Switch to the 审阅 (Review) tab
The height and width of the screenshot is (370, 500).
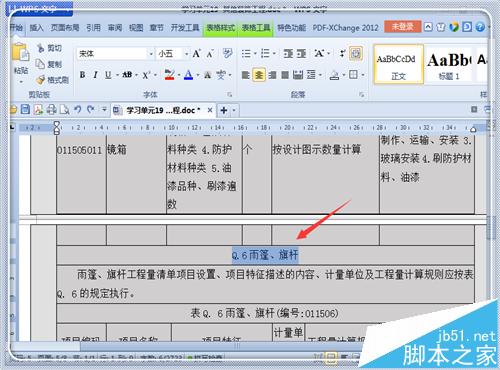point(115,28)
